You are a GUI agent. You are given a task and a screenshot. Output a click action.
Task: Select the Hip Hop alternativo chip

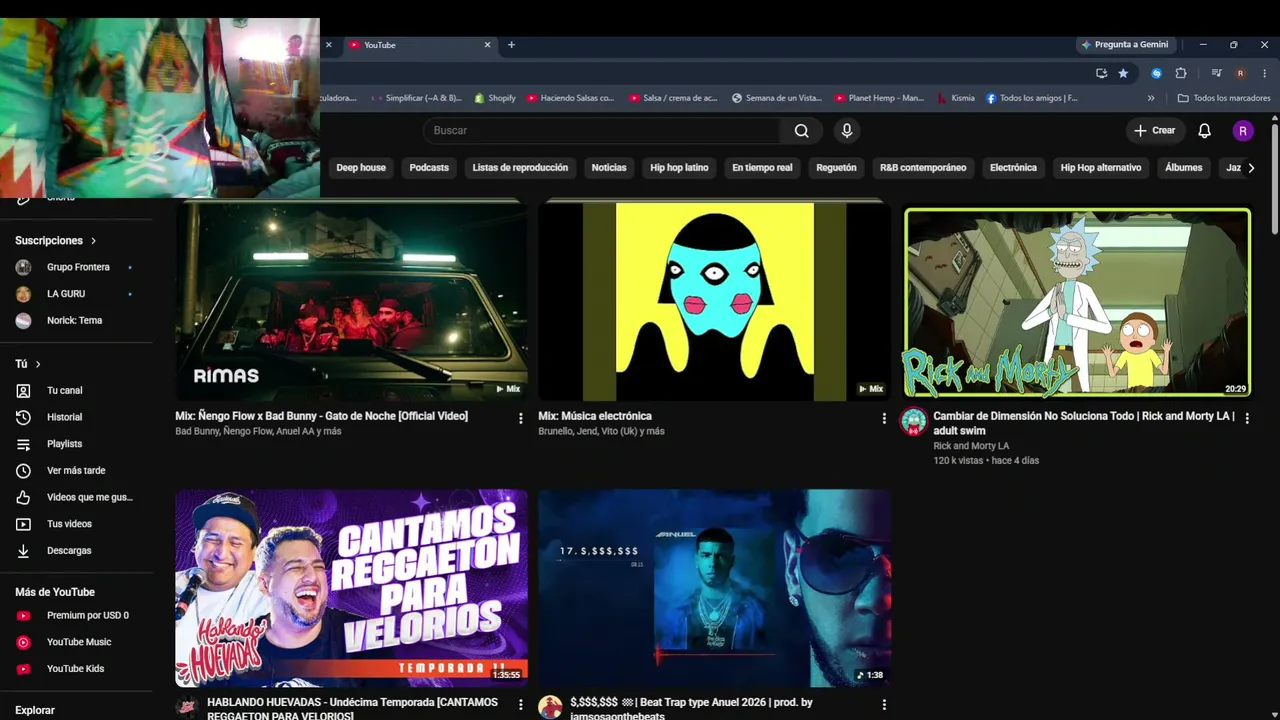[1101, 168]
